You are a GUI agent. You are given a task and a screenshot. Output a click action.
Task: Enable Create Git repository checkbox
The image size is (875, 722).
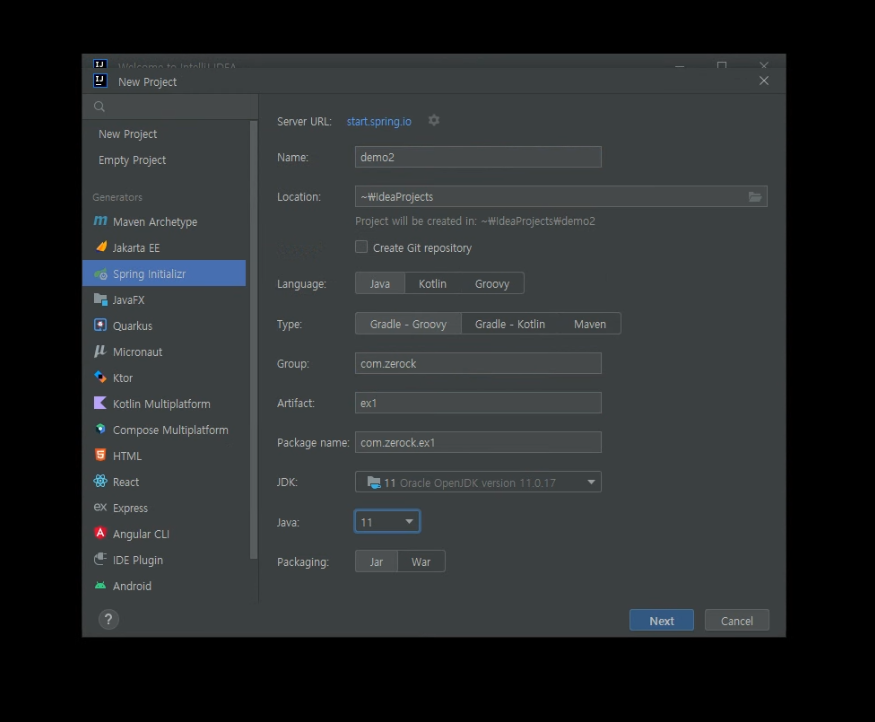pyautogui.click(x=362, y=247)
